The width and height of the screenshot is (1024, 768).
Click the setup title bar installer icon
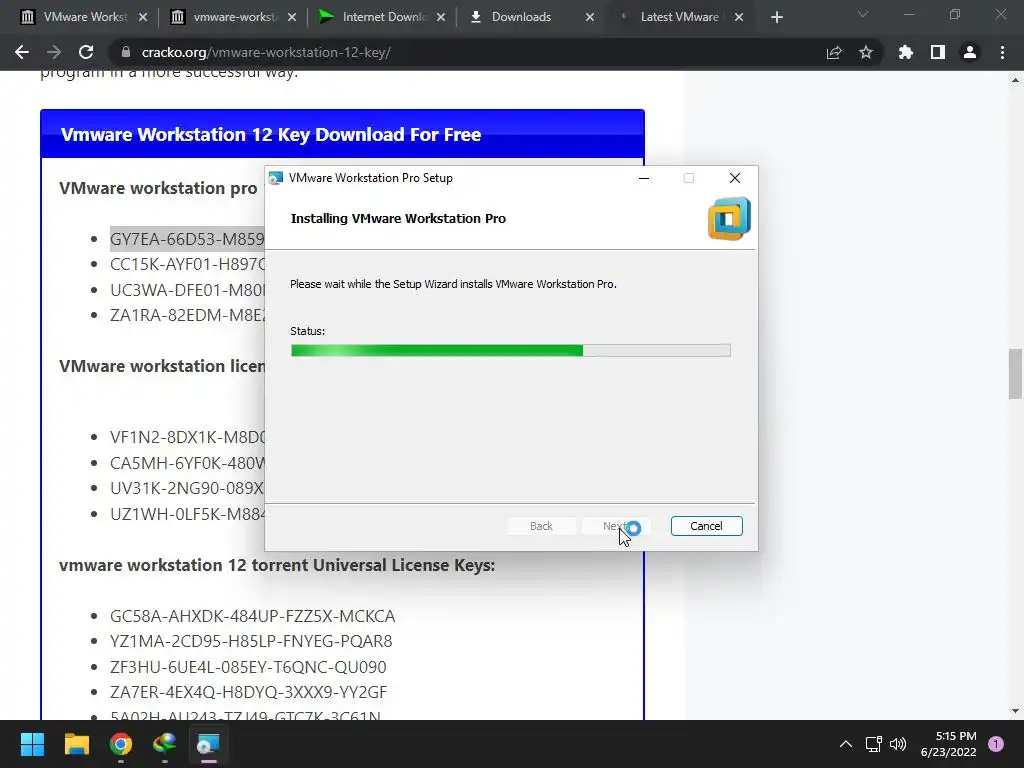pyautogui.click(x=276, y=178)
